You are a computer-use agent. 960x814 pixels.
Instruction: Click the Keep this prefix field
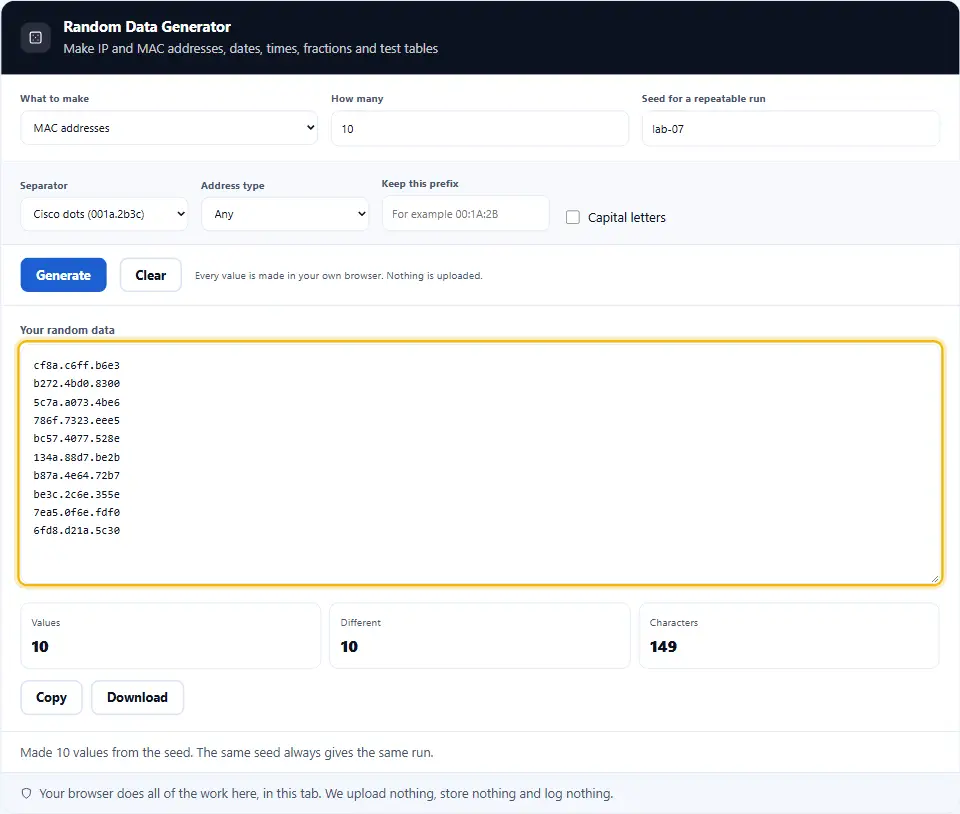pos(466,214)
